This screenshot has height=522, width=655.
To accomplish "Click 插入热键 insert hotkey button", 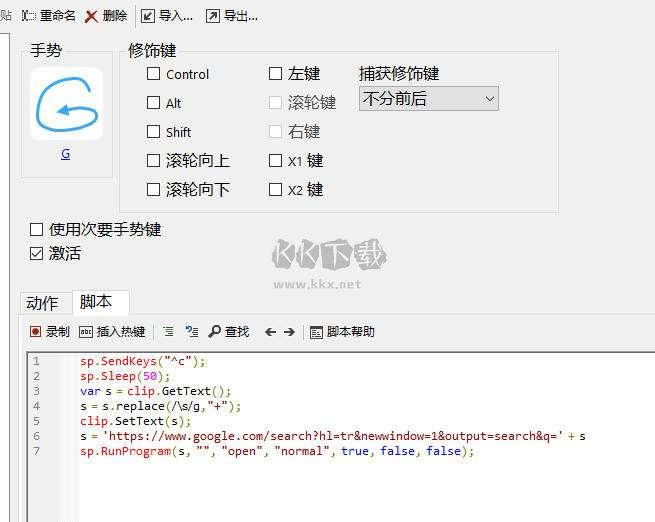I will click(112, 332).
